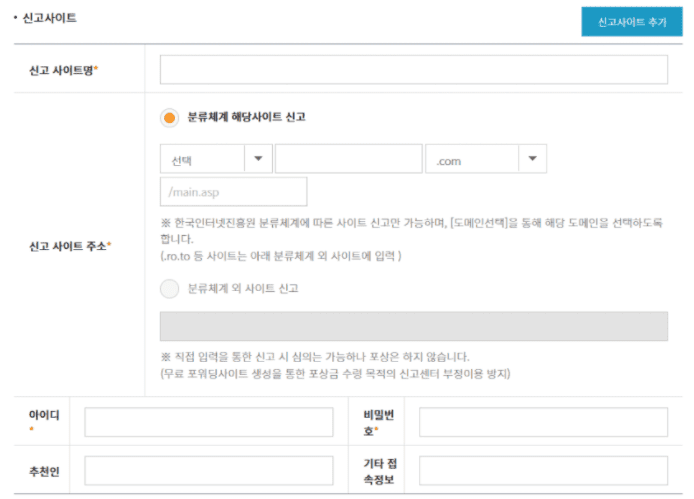Click the 신고사이트 추가 button
694x499 pixels.
tap(632, 22)
